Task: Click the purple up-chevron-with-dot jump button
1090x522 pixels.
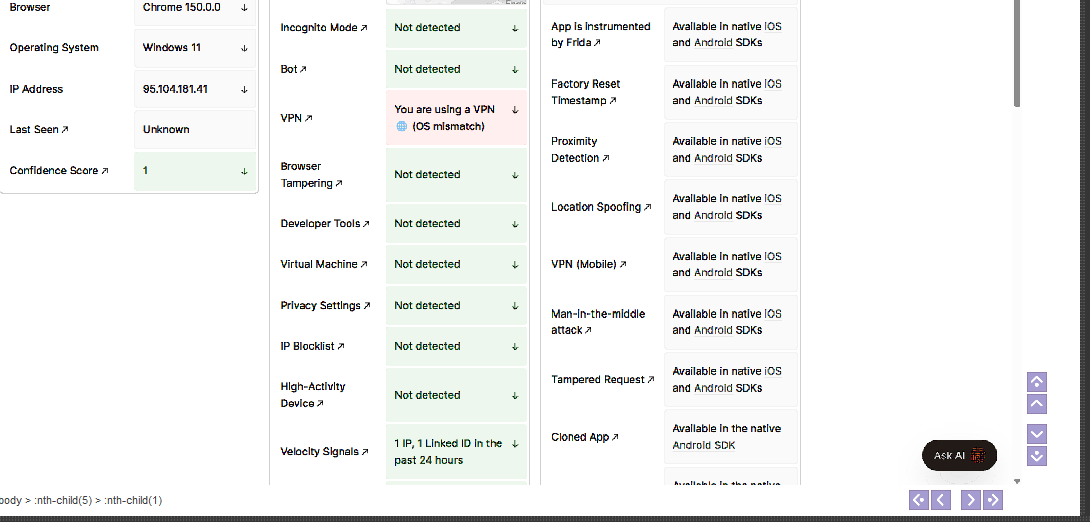Action: coord(1036,382)
